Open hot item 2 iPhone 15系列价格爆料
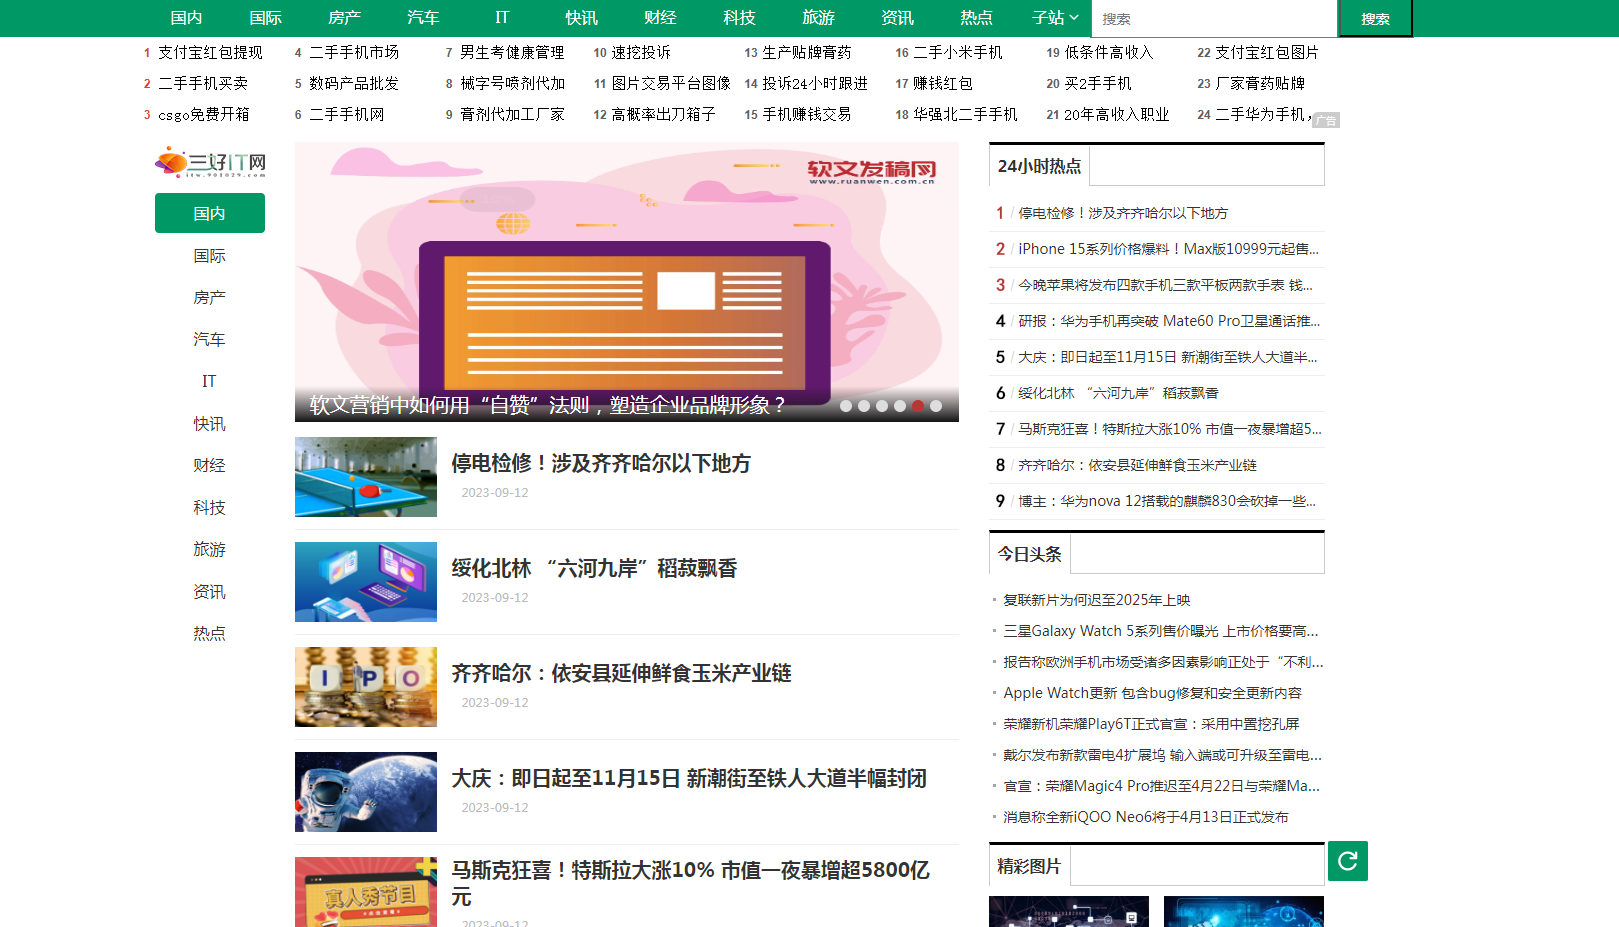 1168,249
